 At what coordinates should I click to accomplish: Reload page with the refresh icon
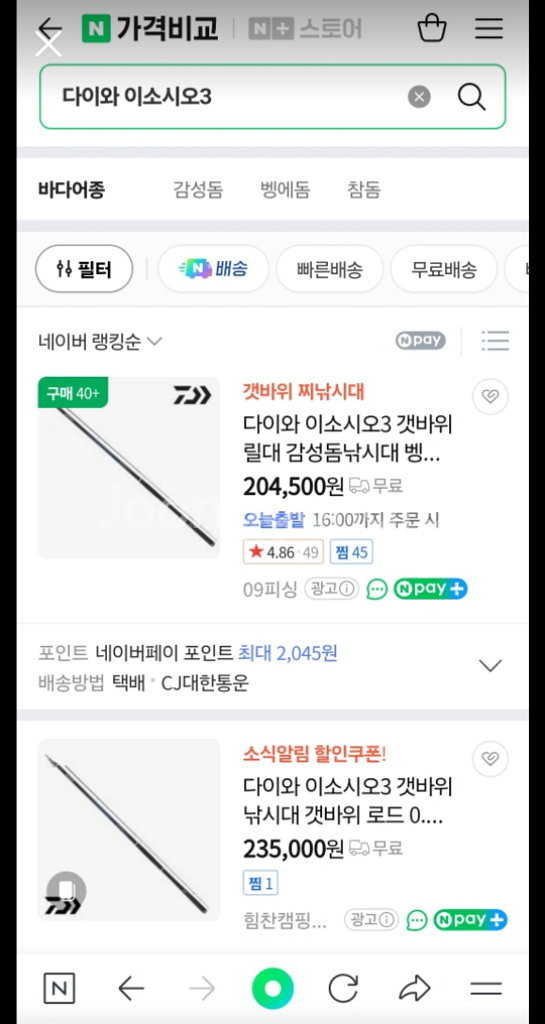pyautogui.click(x=343, y=989)
